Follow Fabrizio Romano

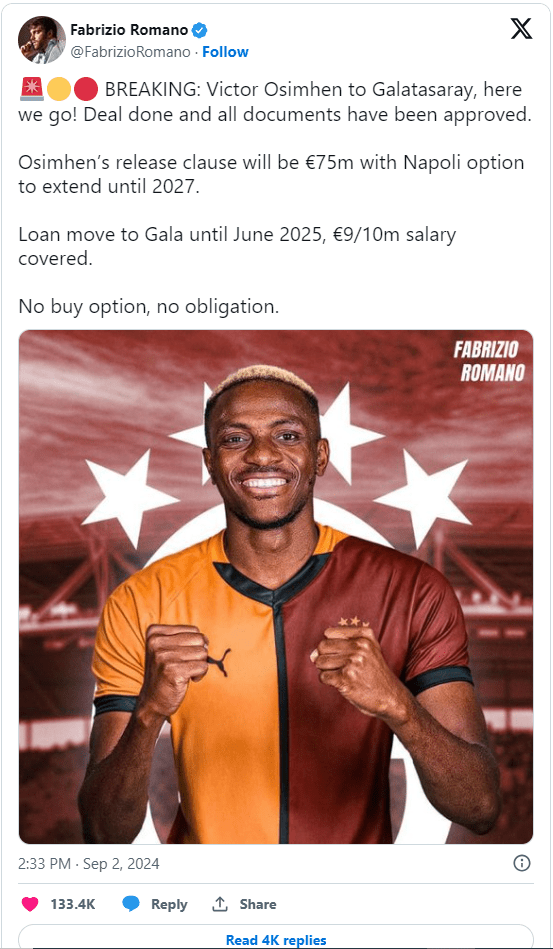point(225,52)
